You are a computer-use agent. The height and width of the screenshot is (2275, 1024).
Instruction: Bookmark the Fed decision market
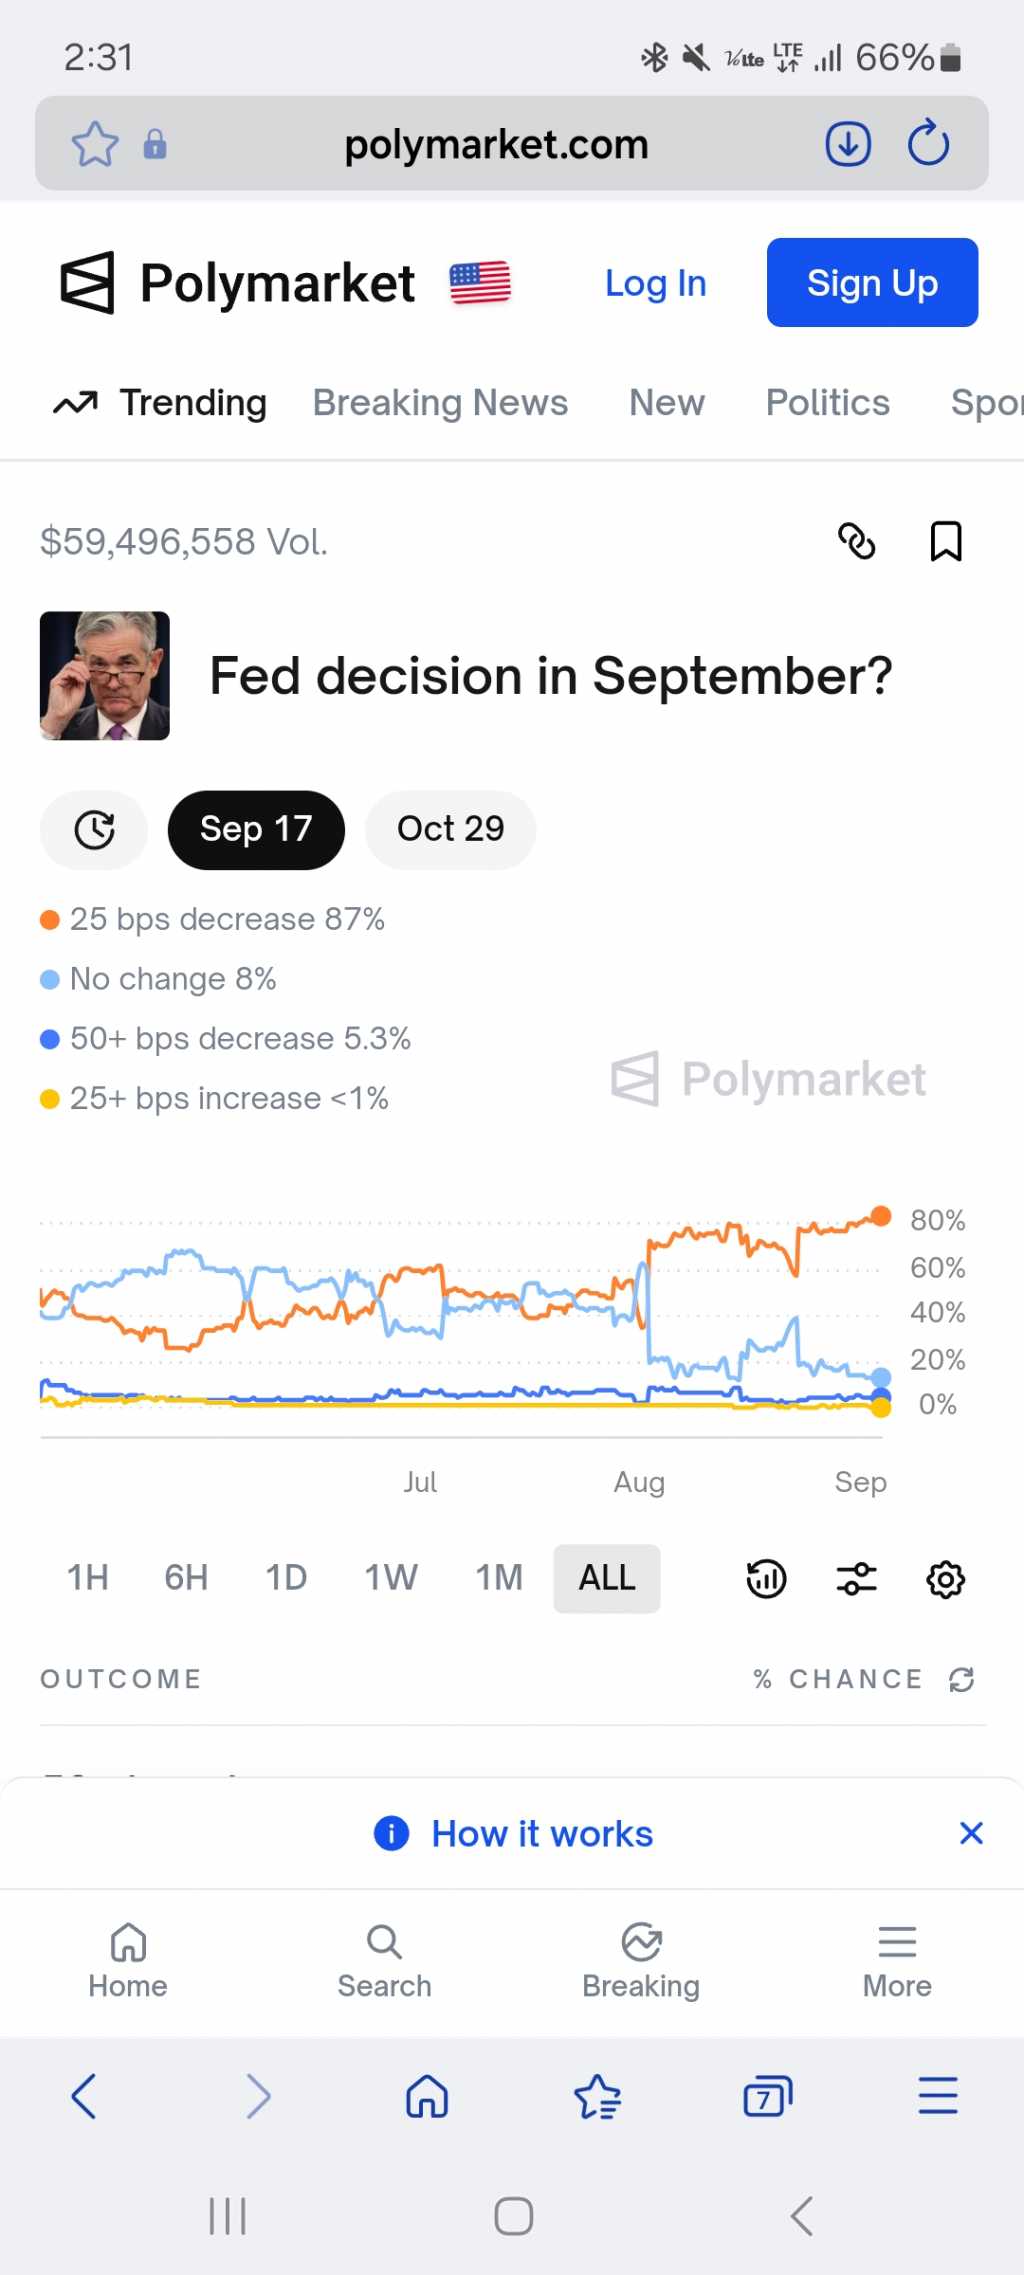pyautogui.click(x=945, y=541)
